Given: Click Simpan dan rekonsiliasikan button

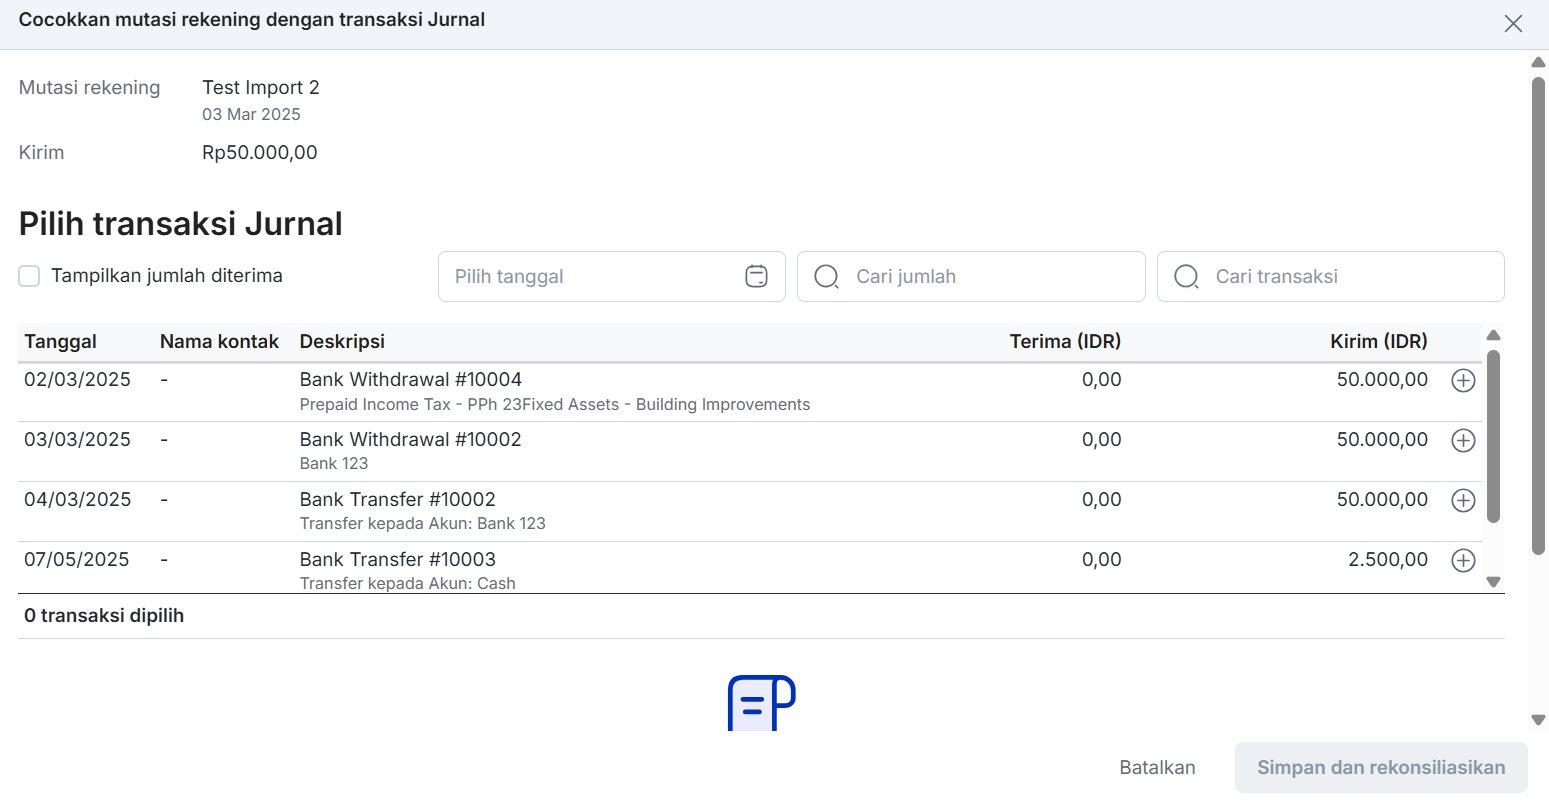Looking at the screenshot, I should tap(1380, 767).
